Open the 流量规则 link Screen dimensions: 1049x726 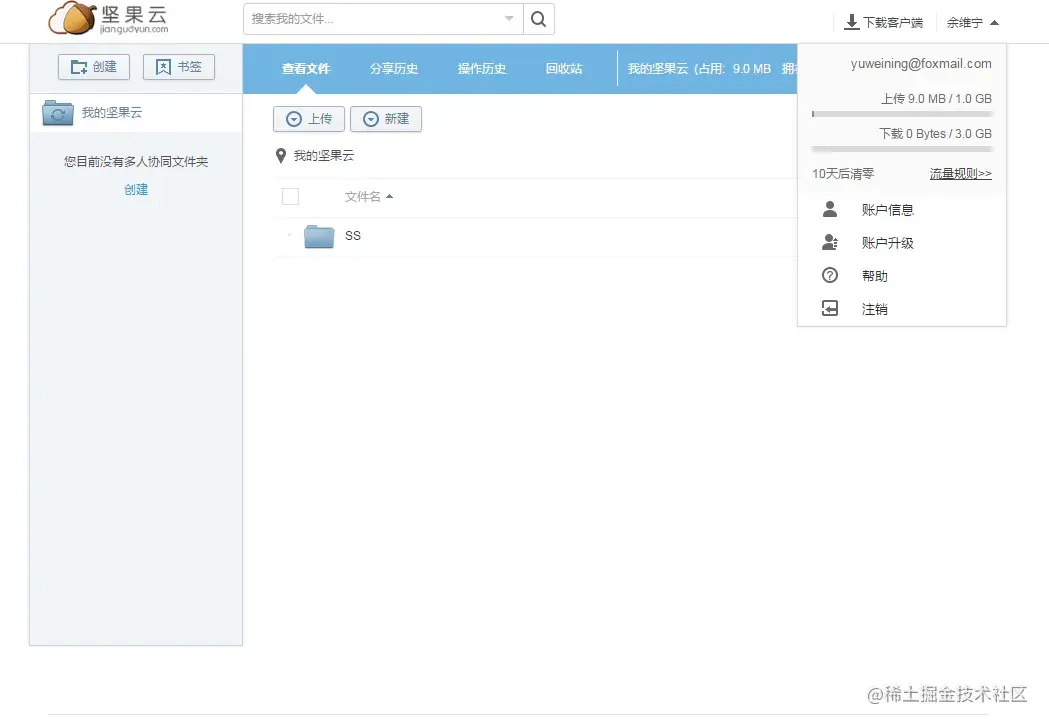click(958, 172)
